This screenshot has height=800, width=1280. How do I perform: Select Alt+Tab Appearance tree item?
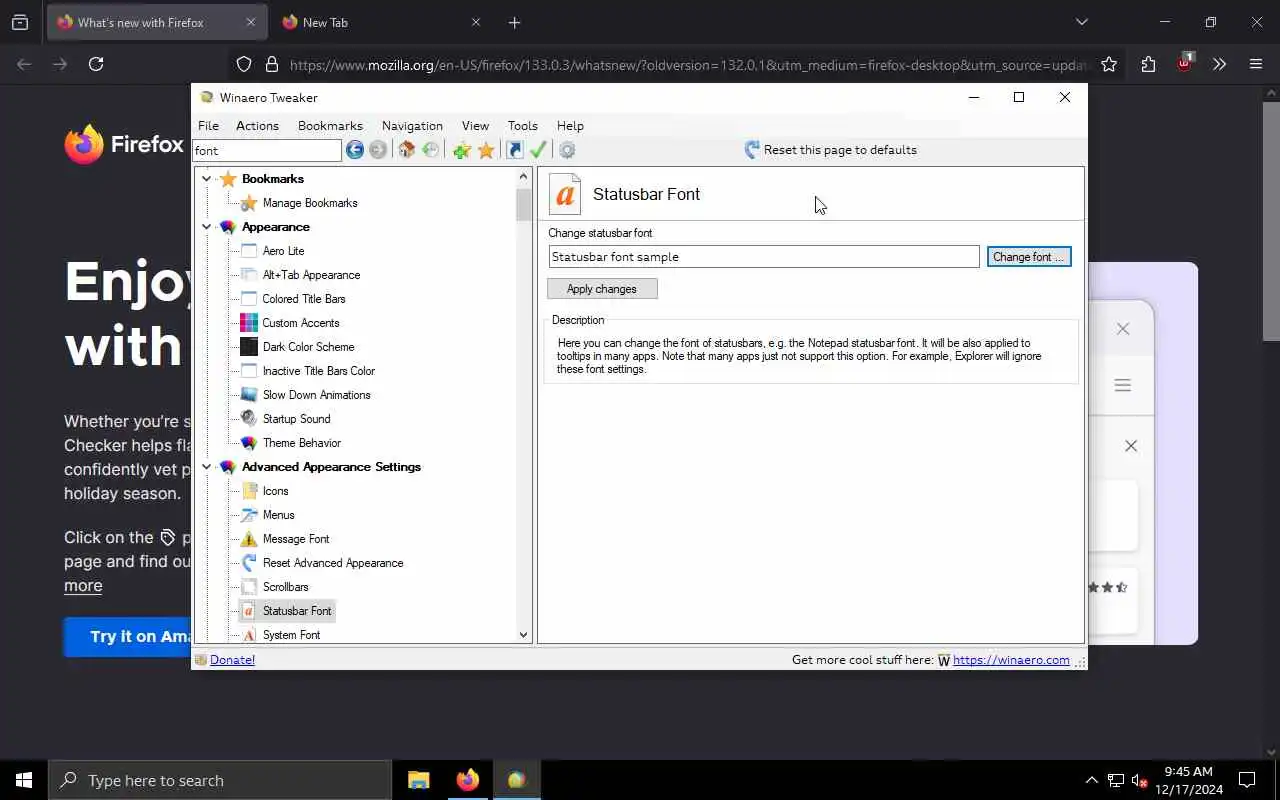(x=311, y=275)
